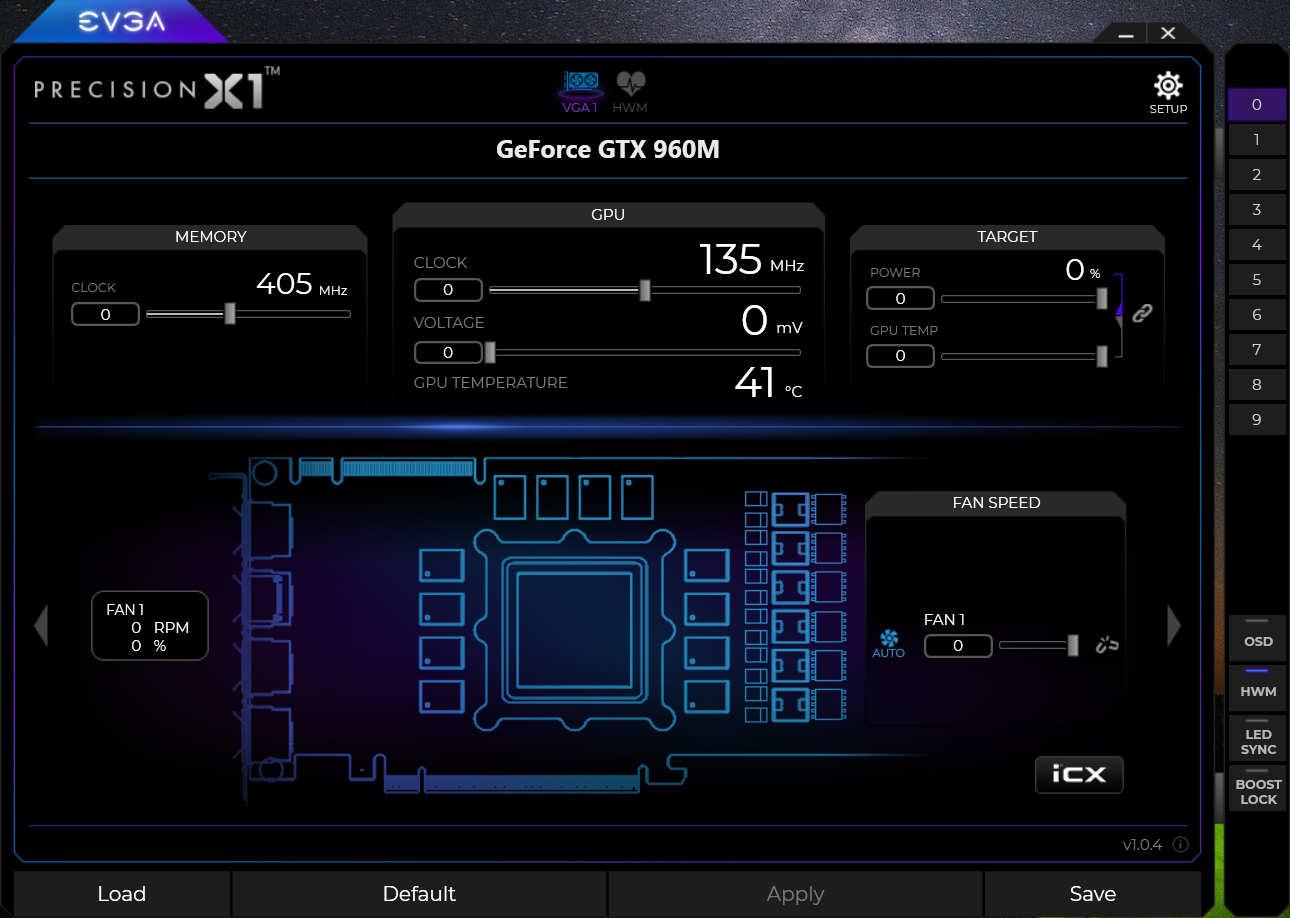Select profile 4
The height and width of the screenshot is (918, 1290).
pyautogui.click(x=1257, y=244)
